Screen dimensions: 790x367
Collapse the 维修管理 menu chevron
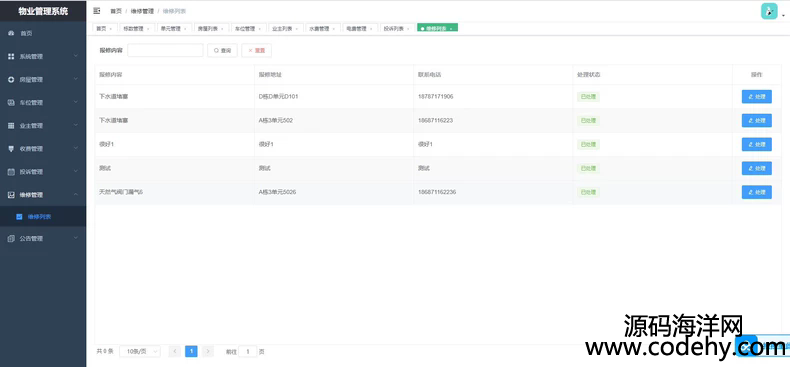(76, 195)
